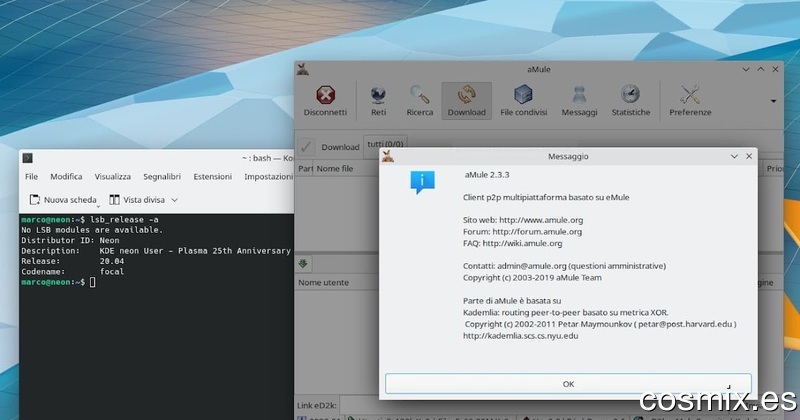
Task: Open the Modifica menu in Konsole
Action: click(x=66, y=177)
